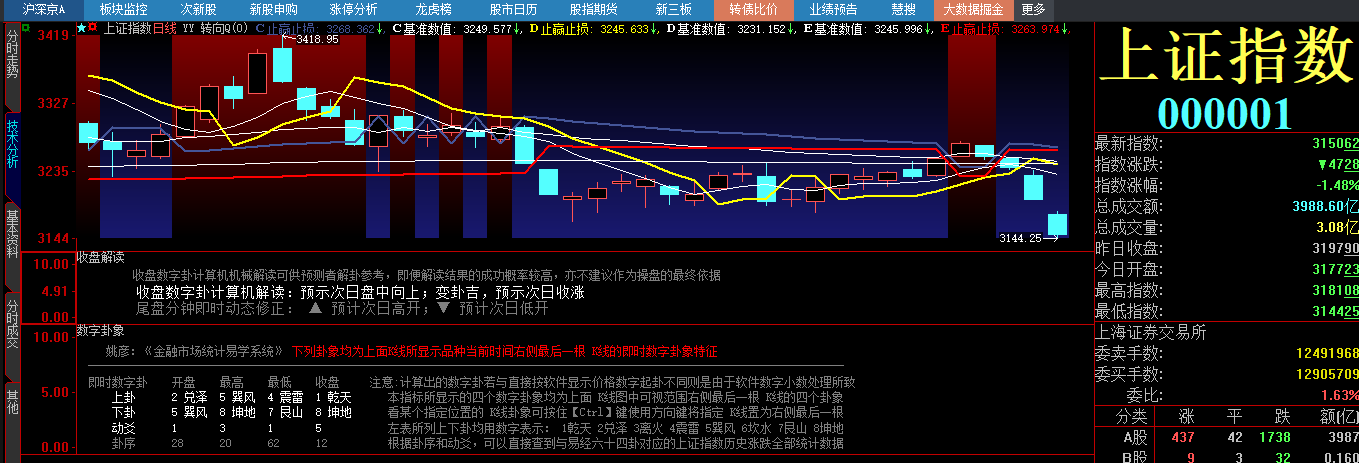Image resolution: width=1359 pixels, height=463 pixels.
Task: Expand the 更多 menu
Action: click(1033, 9)
